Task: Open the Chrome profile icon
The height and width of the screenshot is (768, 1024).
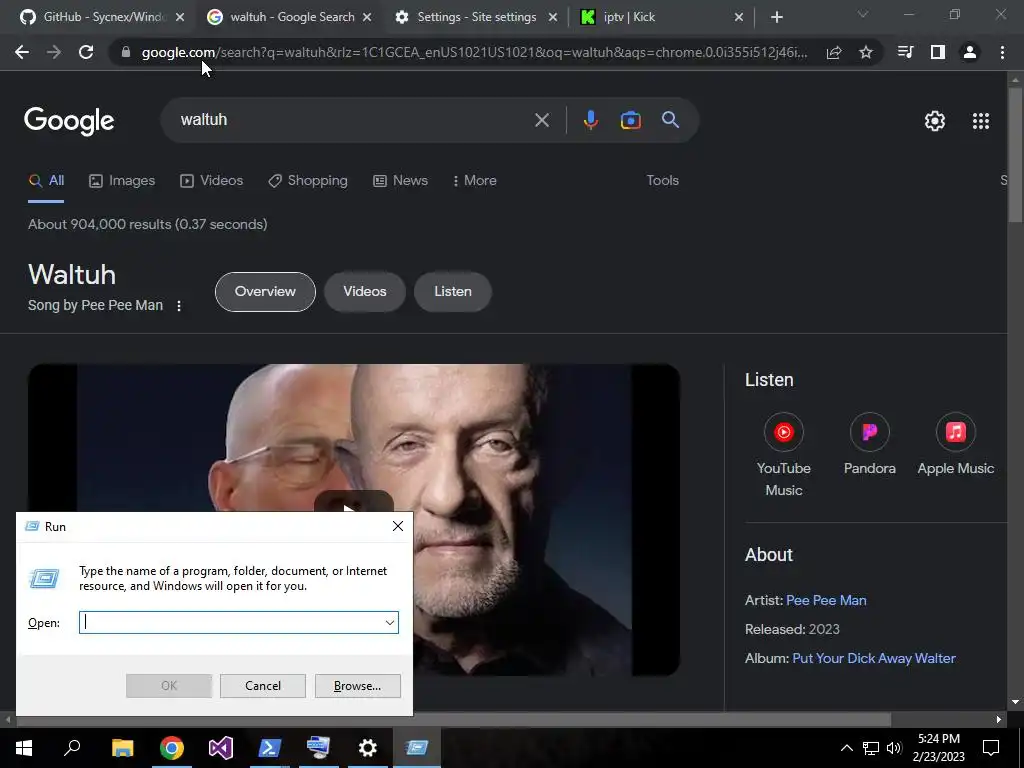Action: (970, 52)
